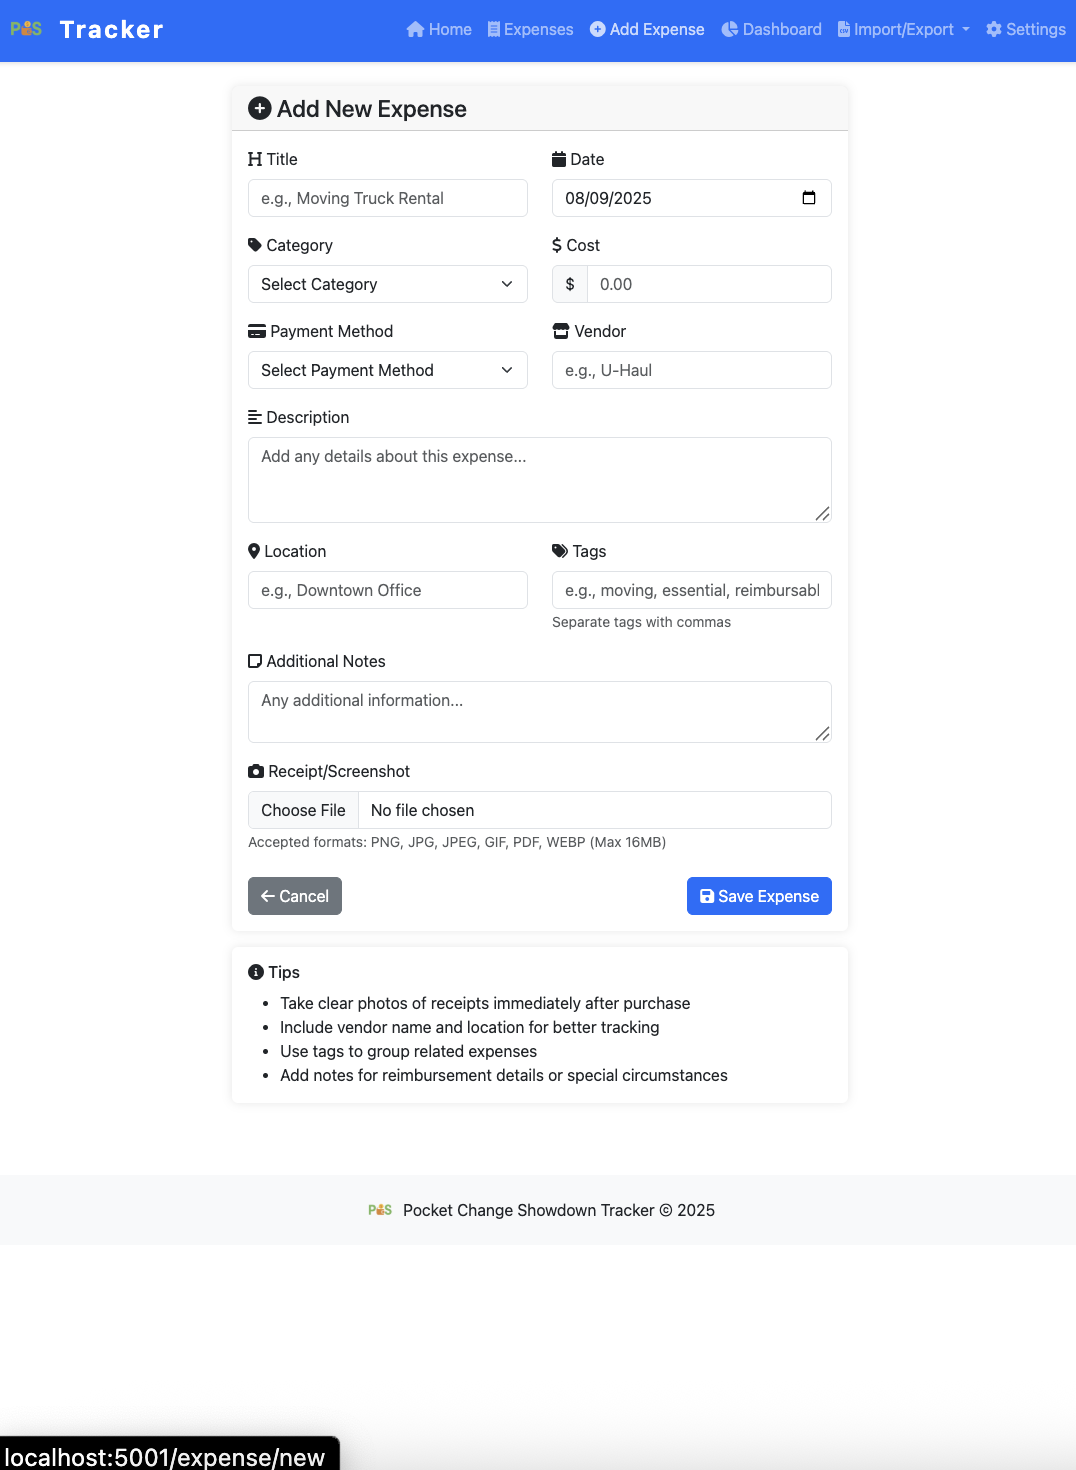Image resolution: width=1076 pixels, height=1470 pixels.
Task: Expand the Import/Export menu caret
Action: pos(966,30)
